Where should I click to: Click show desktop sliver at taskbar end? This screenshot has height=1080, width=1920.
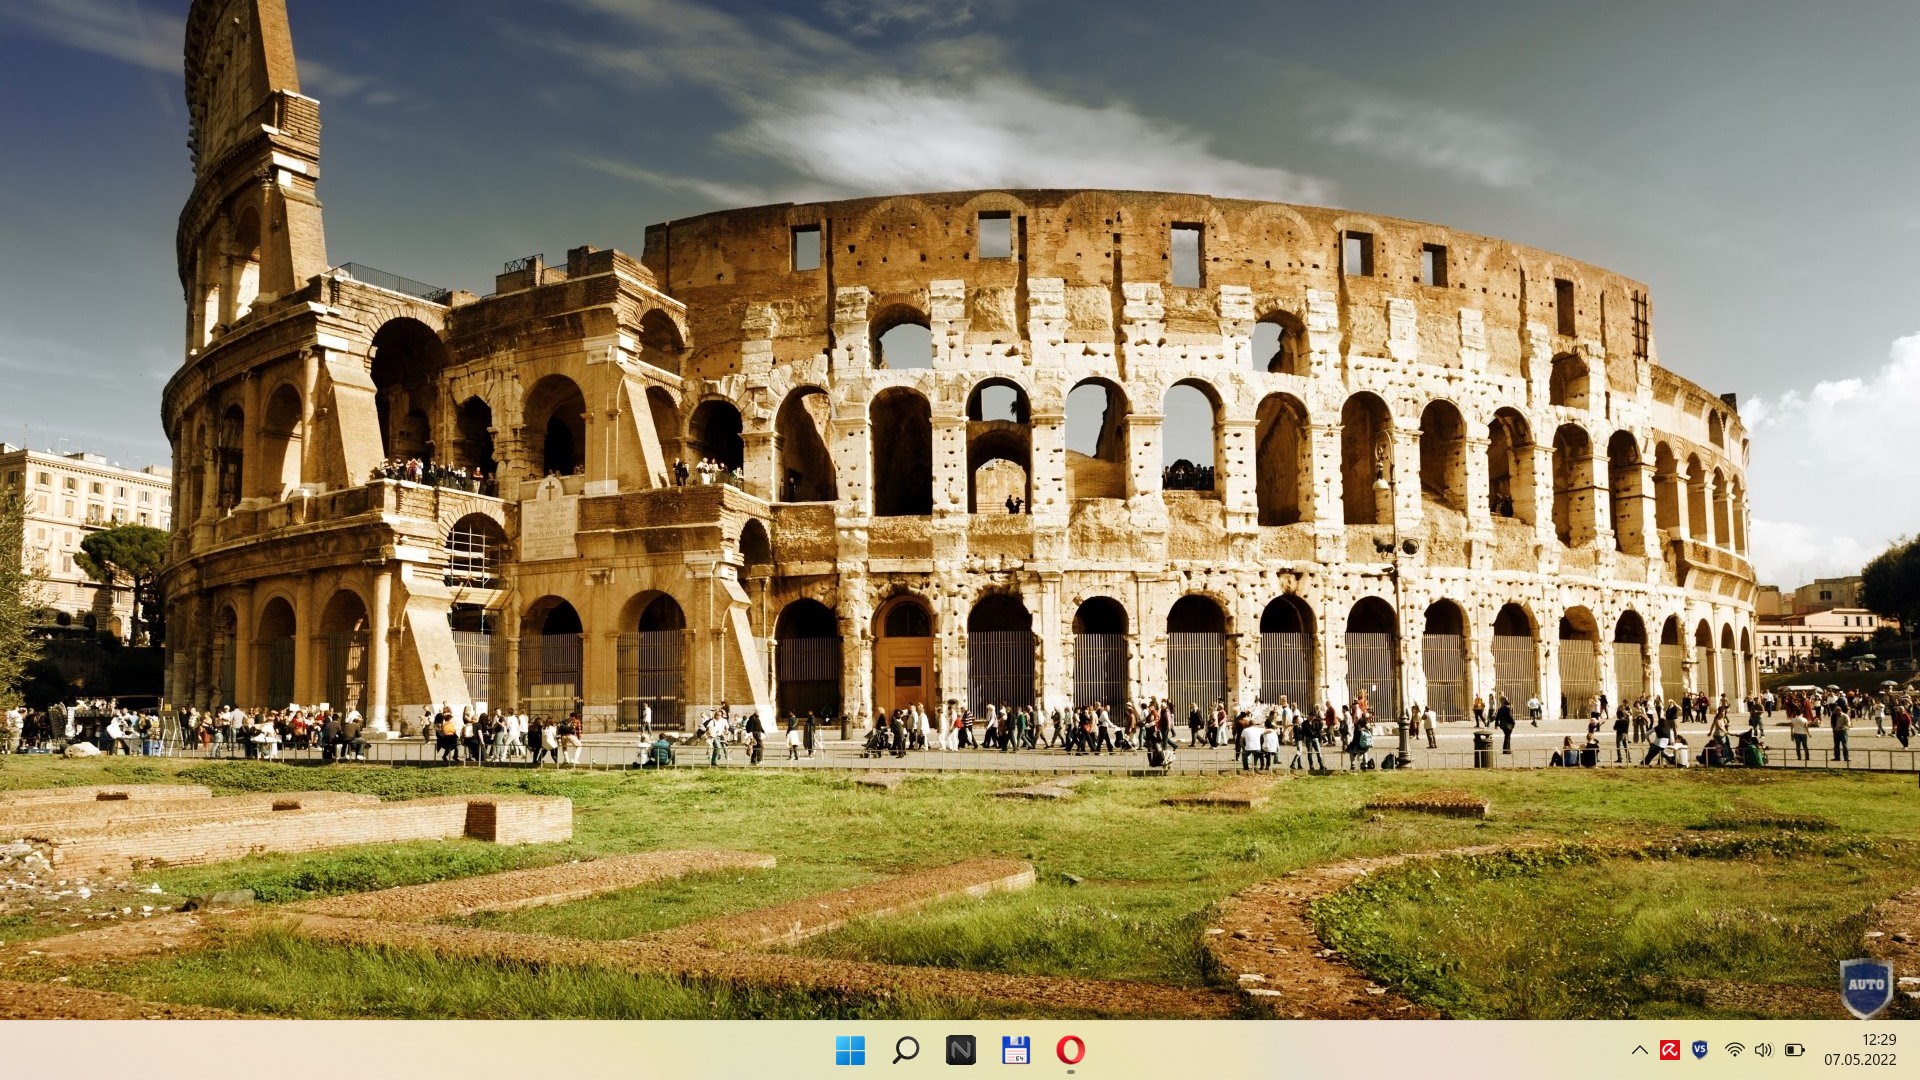(1916, 1050)
